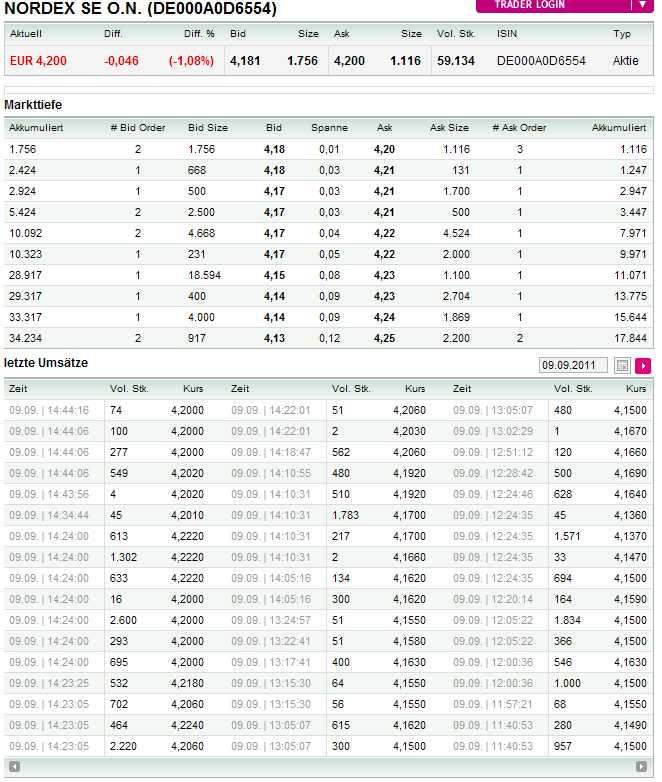Click the Typ value Aktie
Viewport: 662px width, 782px height.
[x=626, y=61]
